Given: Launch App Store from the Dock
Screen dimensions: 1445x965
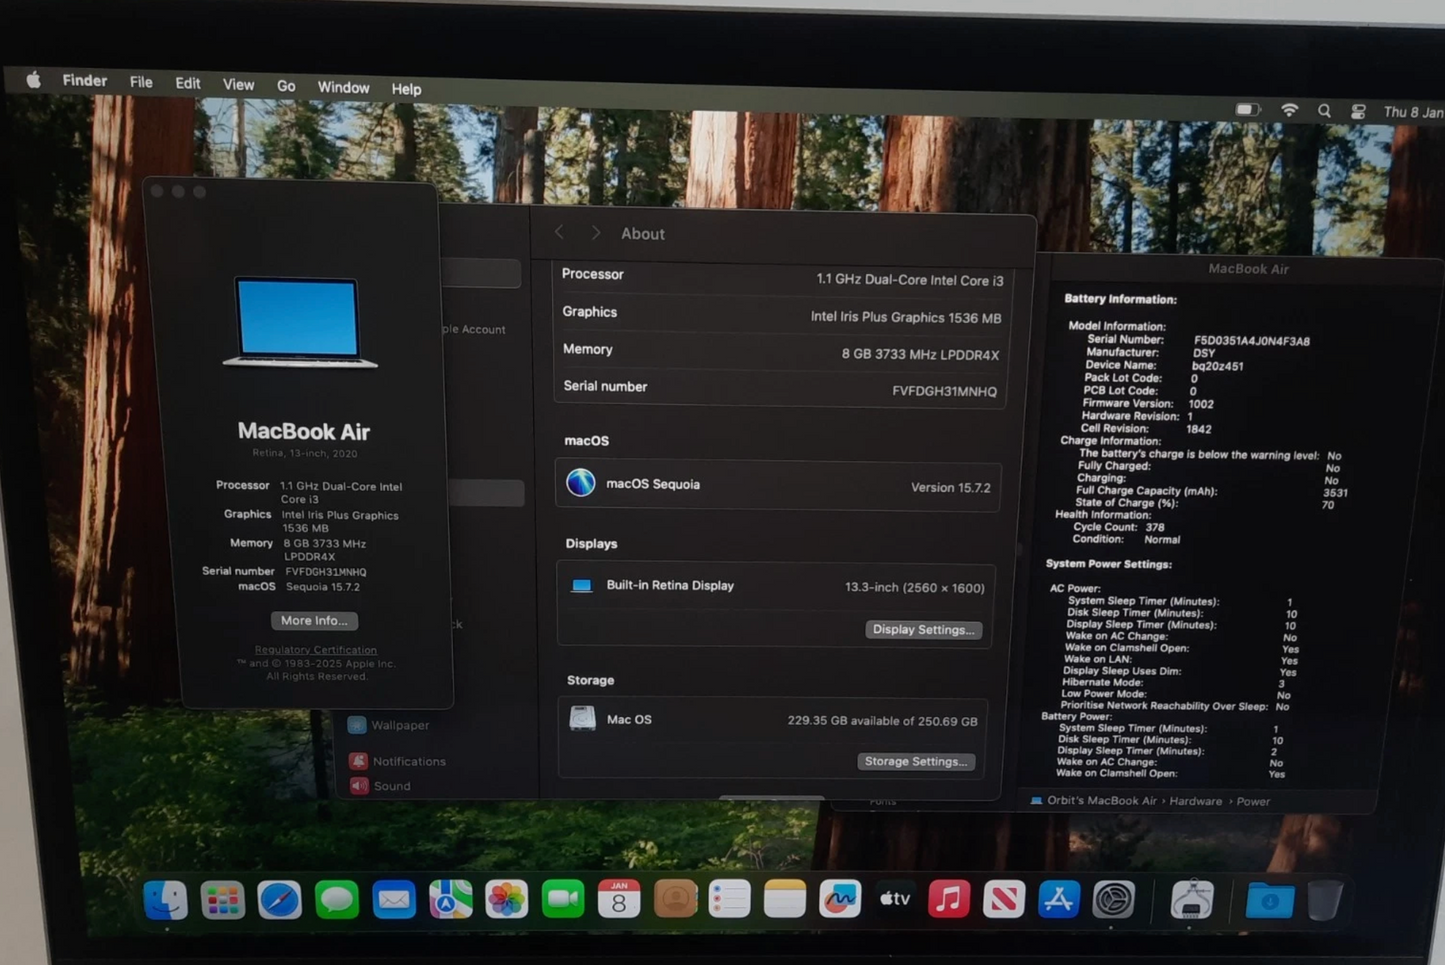Looking at the screenshot, I should pos(1059,900).
